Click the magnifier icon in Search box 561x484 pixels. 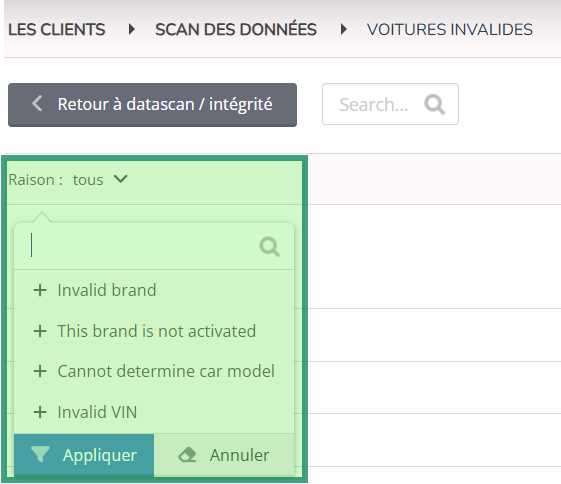click(434, 104)
